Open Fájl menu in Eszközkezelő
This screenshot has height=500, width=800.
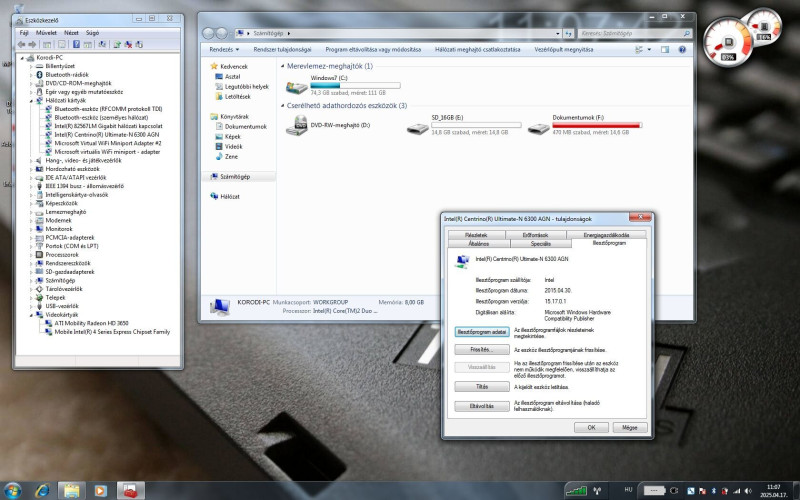(24, 33)
